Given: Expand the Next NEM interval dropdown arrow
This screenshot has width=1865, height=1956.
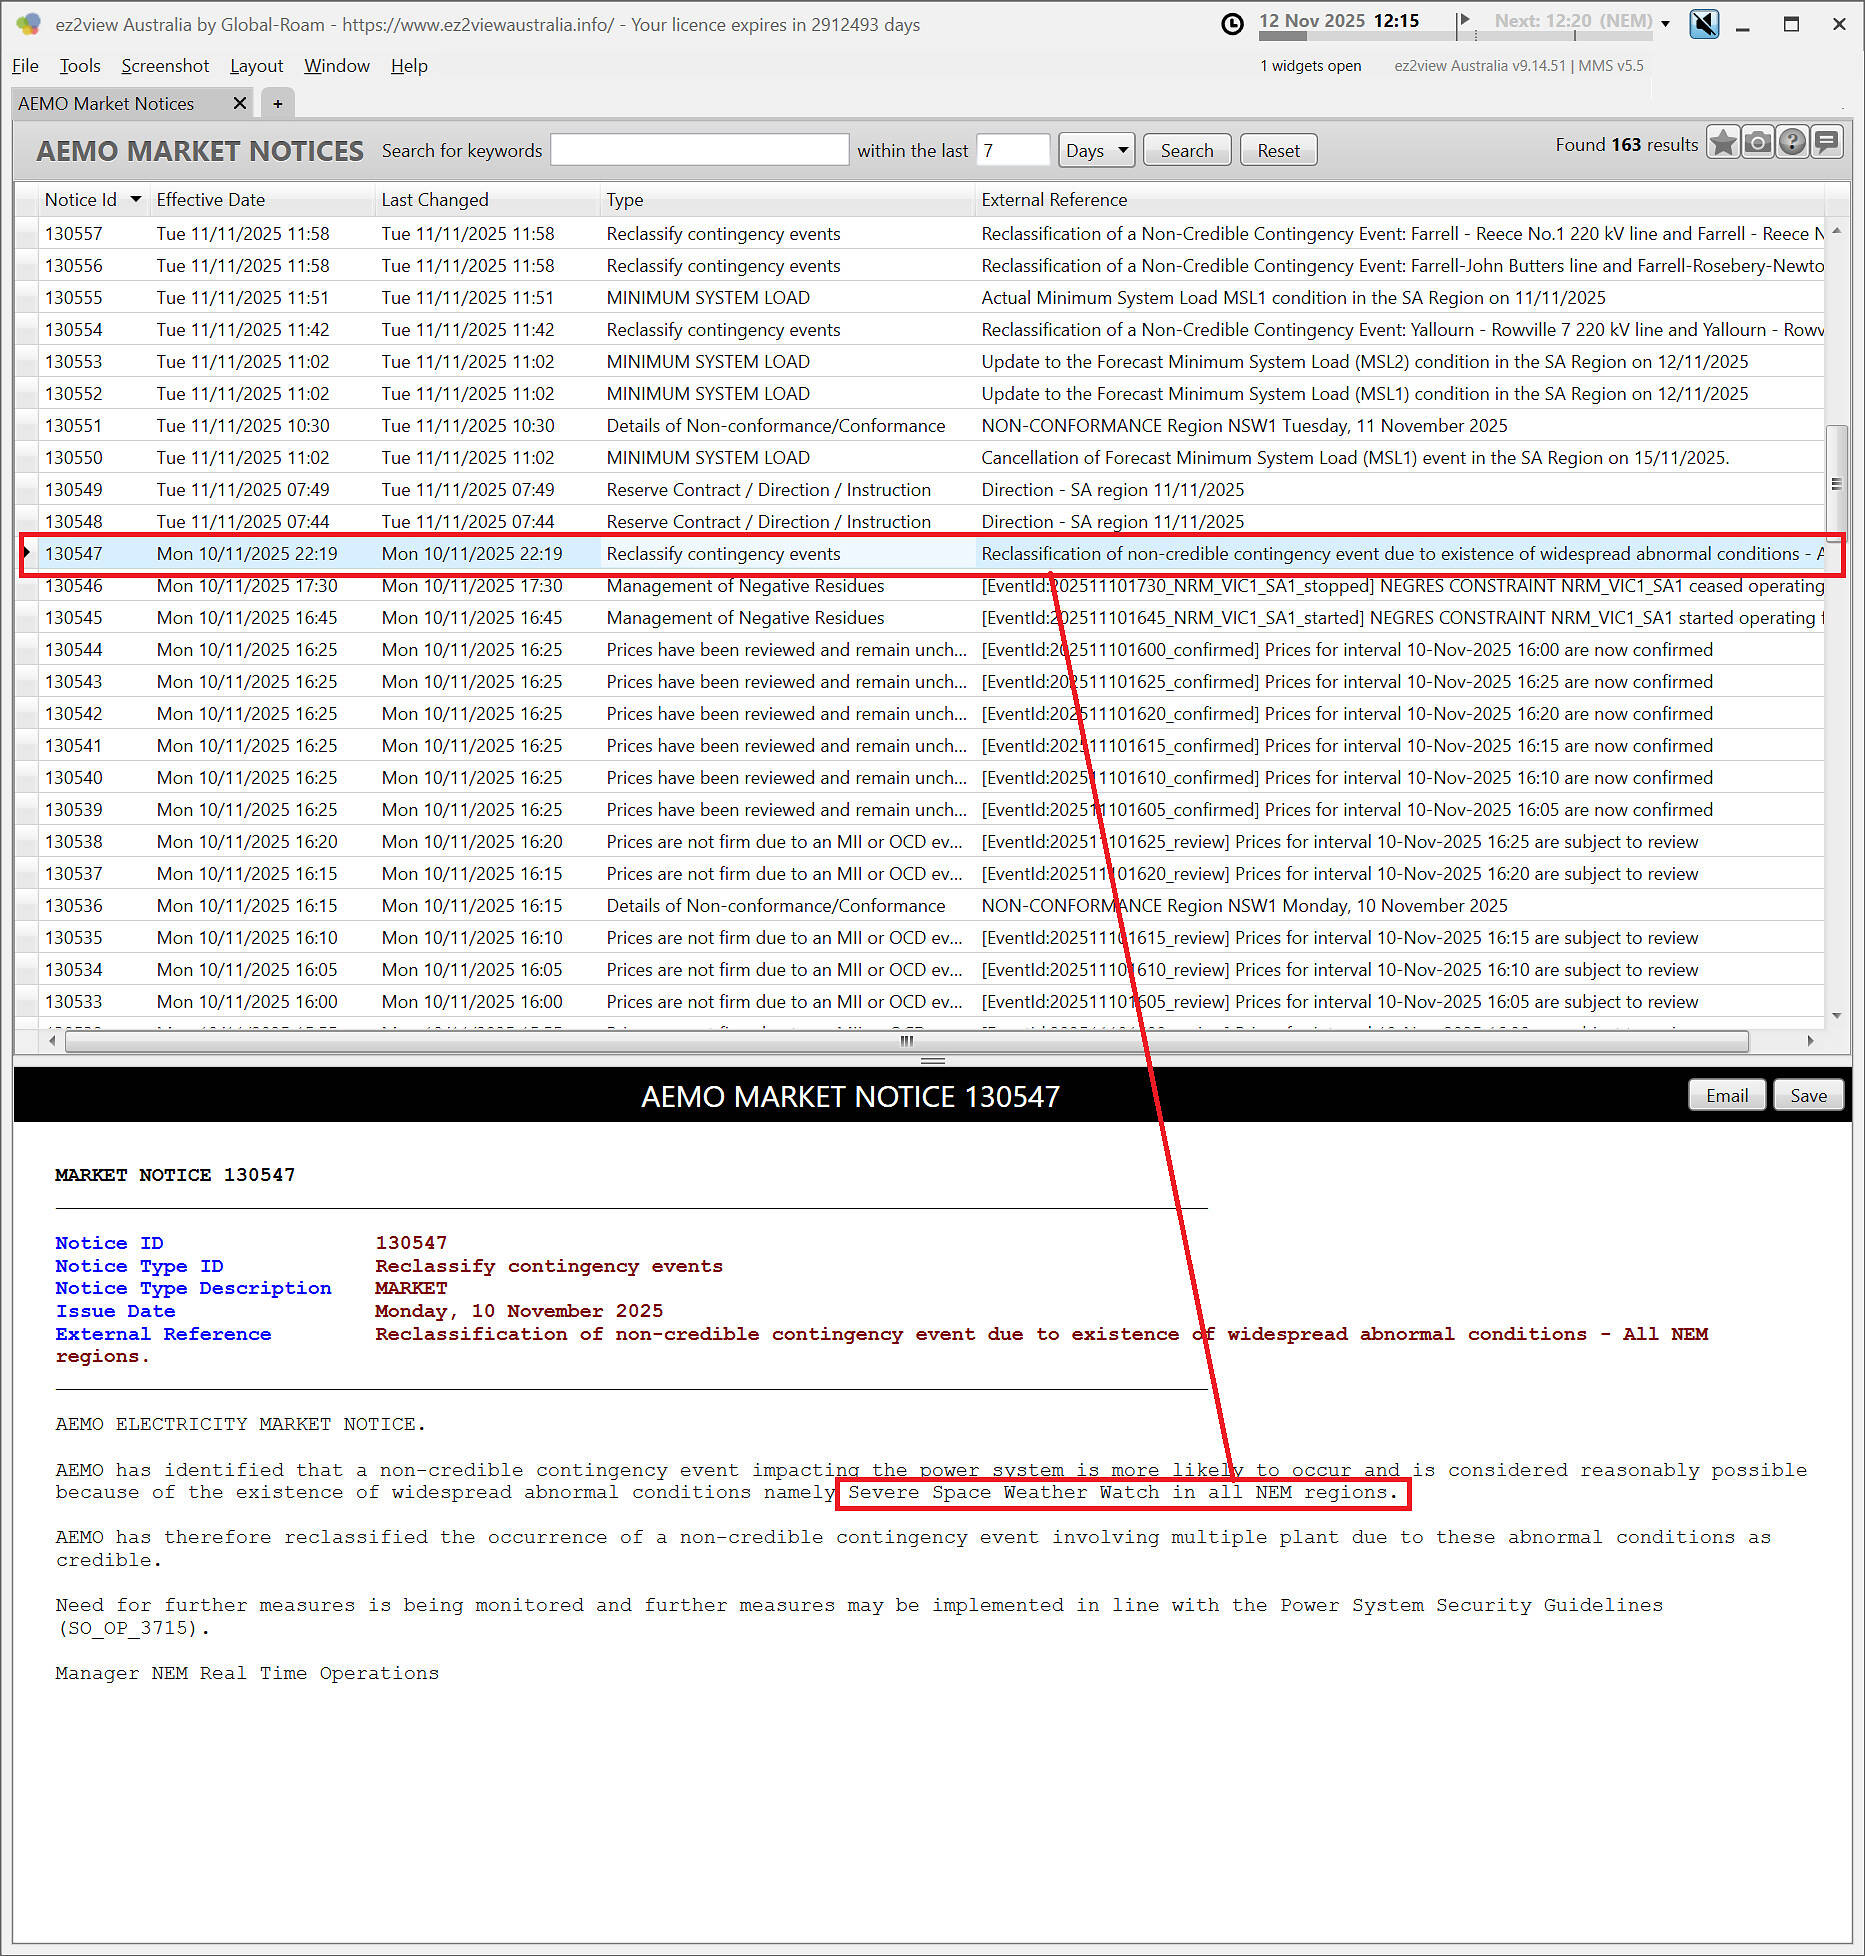Looking at the screenshot, I should pyautogui.click(x=1665, y=24).
